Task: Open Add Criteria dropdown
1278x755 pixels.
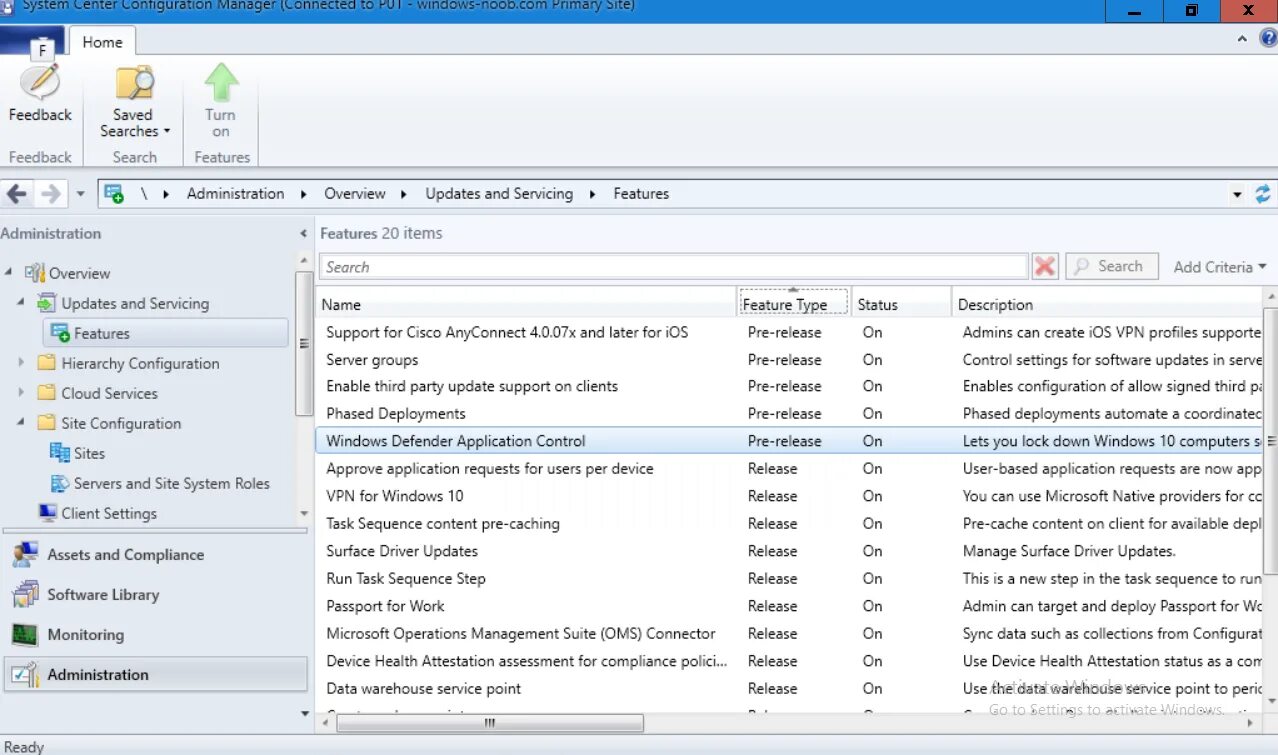Action: point(1220,267)
